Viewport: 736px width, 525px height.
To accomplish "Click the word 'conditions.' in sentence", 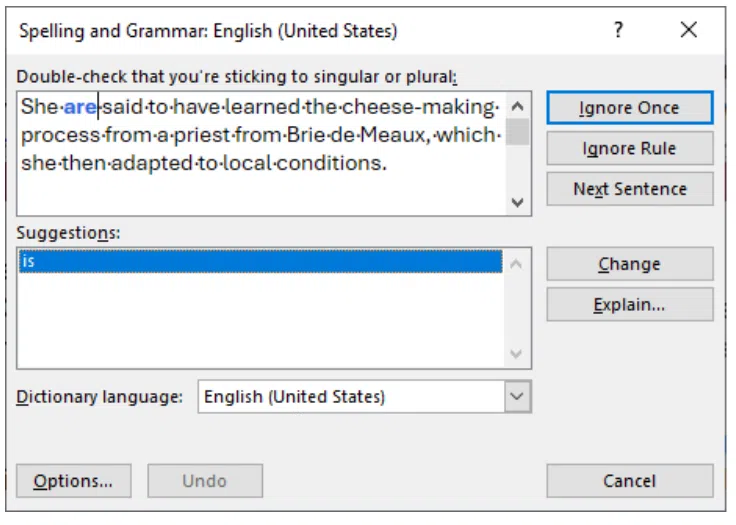I will click(331, 163).
